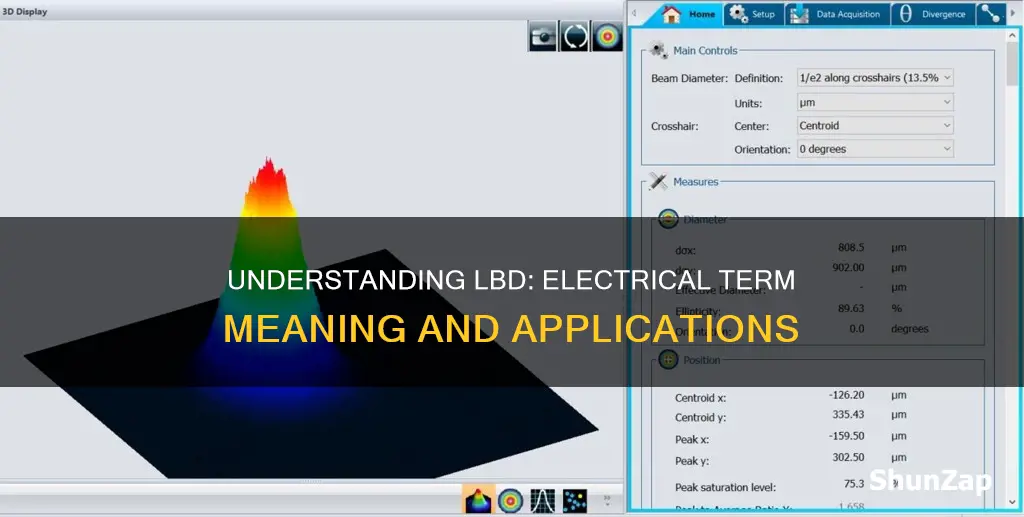Click the Position section target icon
Image resolution: width=1024 pixels, height=517 pixels.
[668, 360]
